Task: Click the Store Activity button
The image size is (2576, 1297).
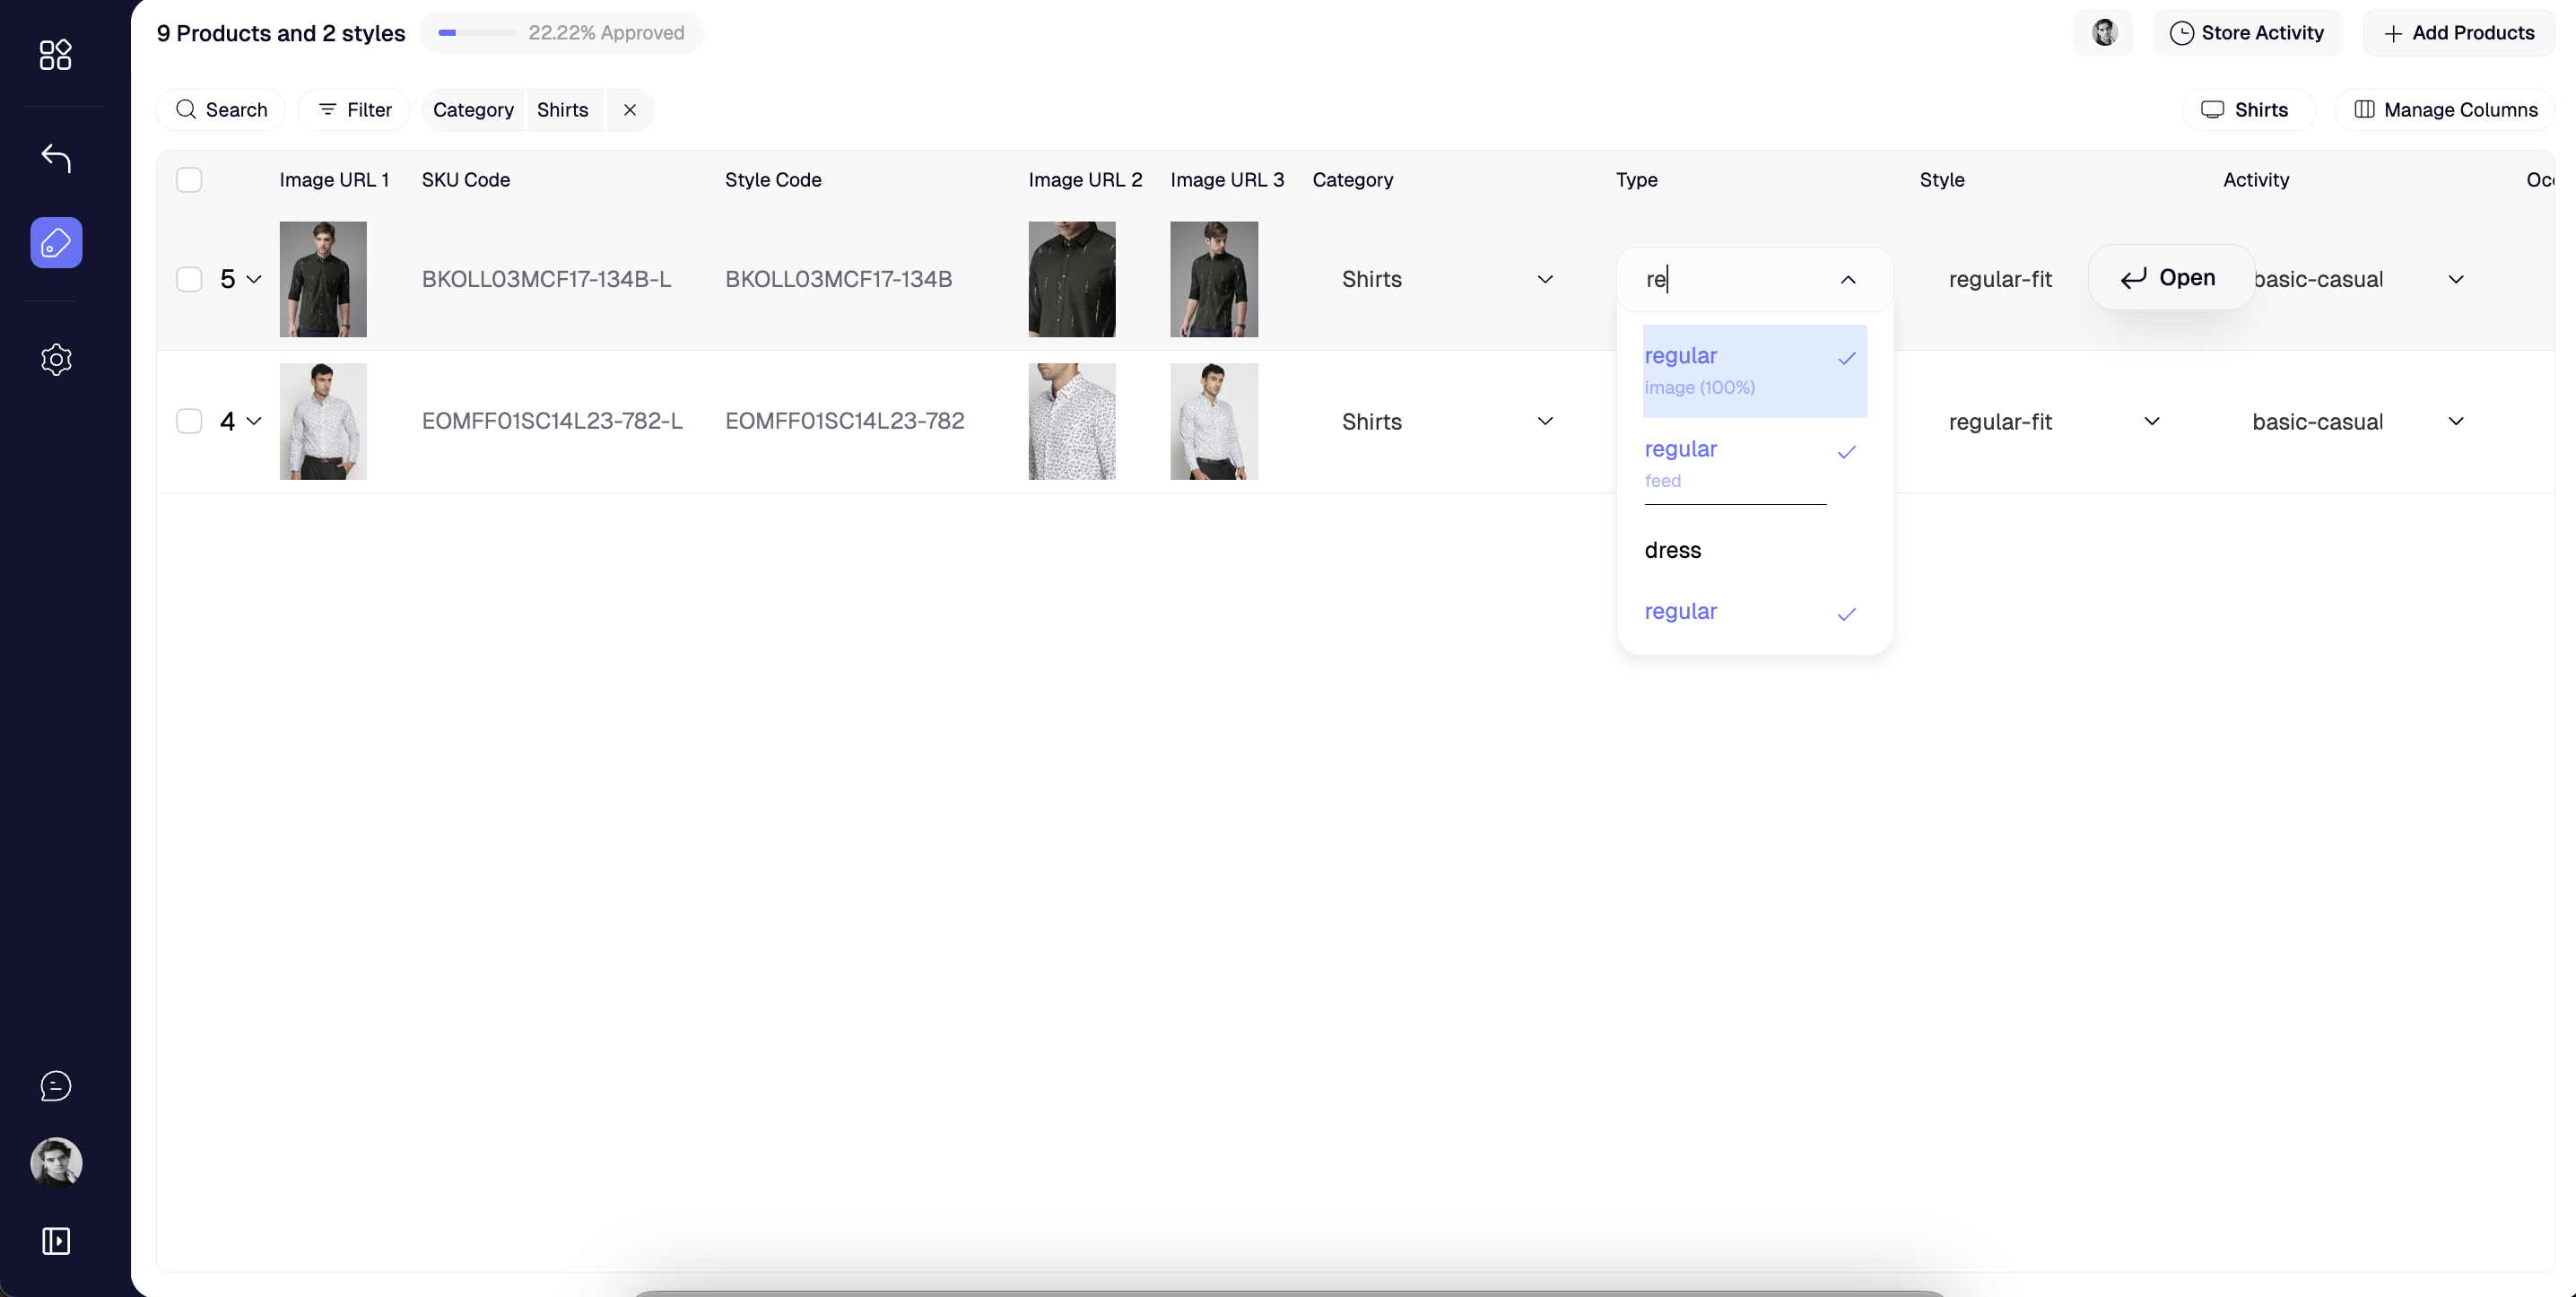Action: coord(2247,33)
